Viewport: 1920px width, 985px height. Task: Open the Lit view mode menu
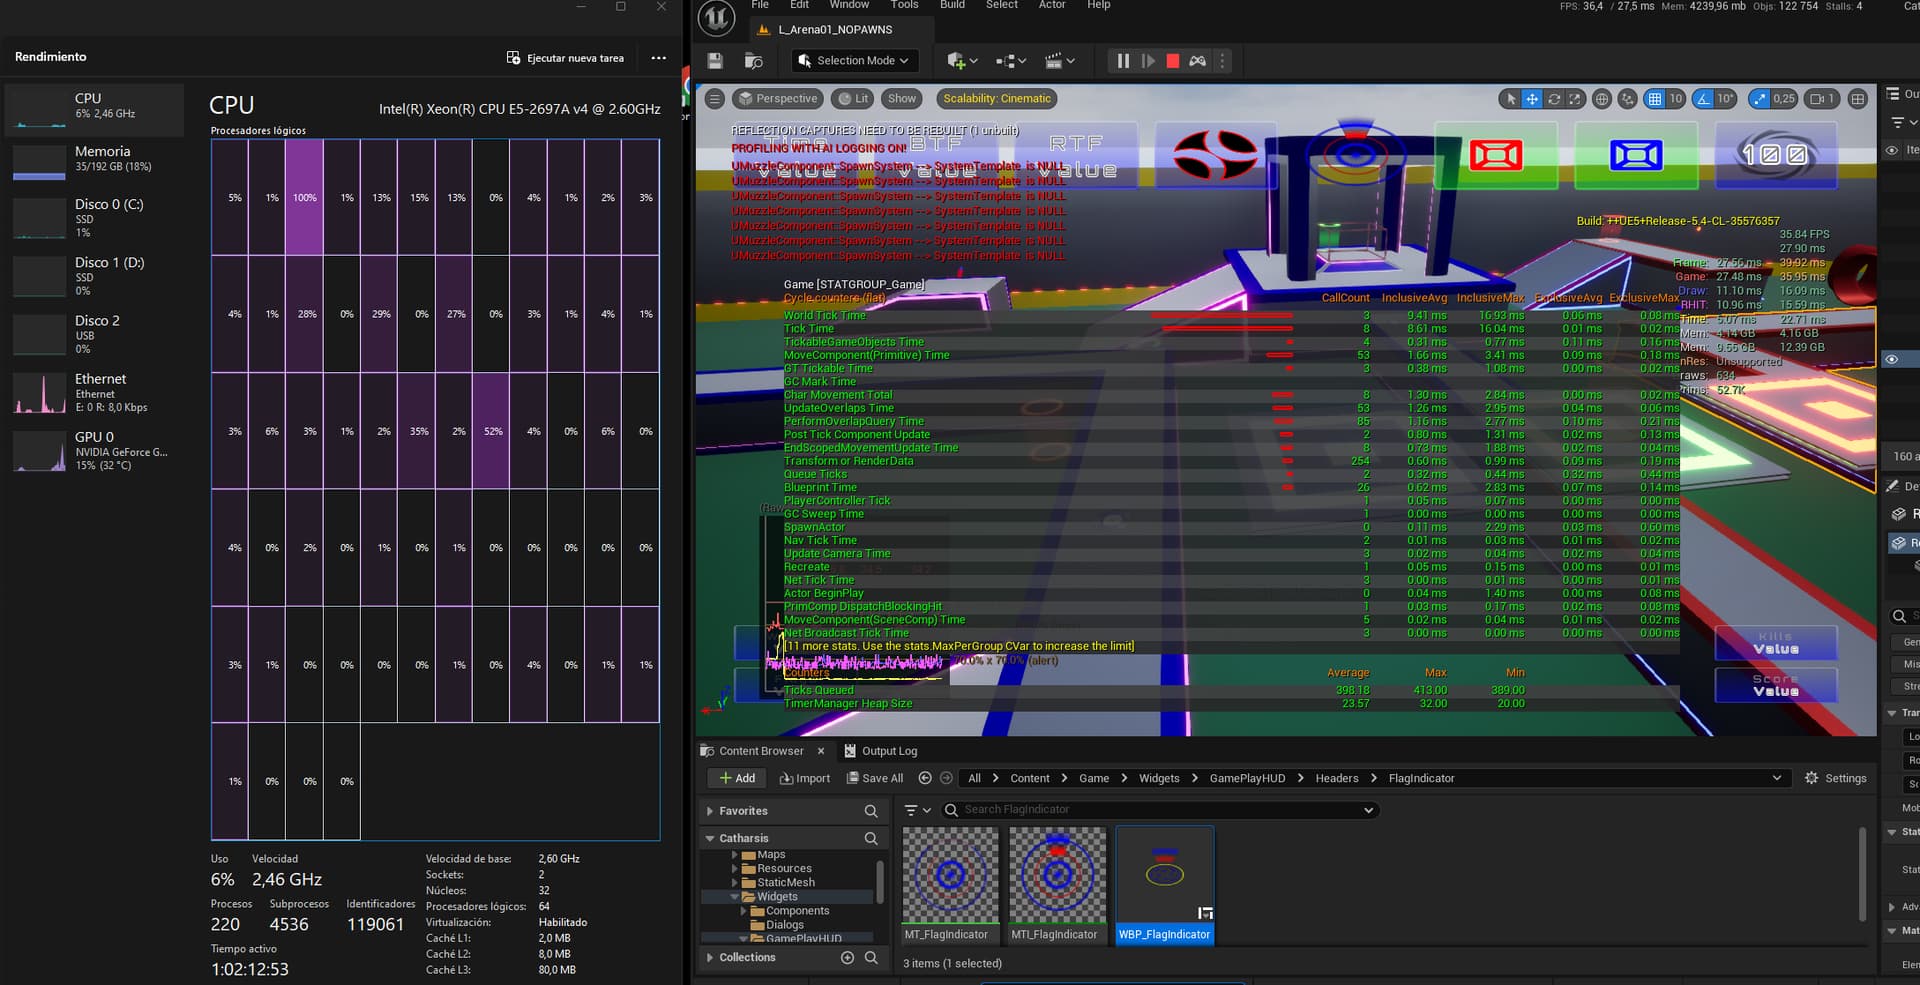point(853,99)
